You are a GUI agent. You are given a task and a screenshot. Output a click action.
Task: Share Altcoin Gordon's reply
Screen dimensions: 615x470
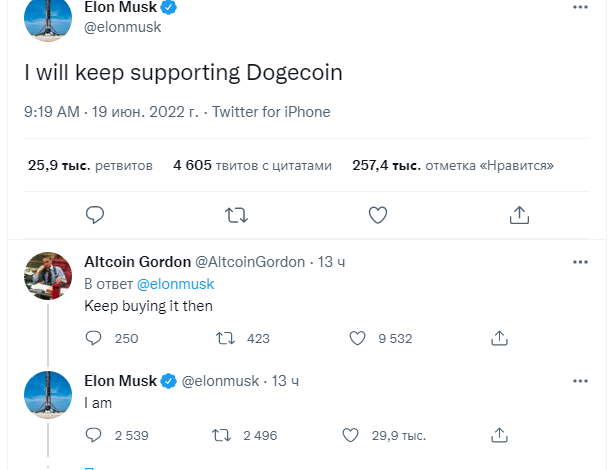coord(500,339)
